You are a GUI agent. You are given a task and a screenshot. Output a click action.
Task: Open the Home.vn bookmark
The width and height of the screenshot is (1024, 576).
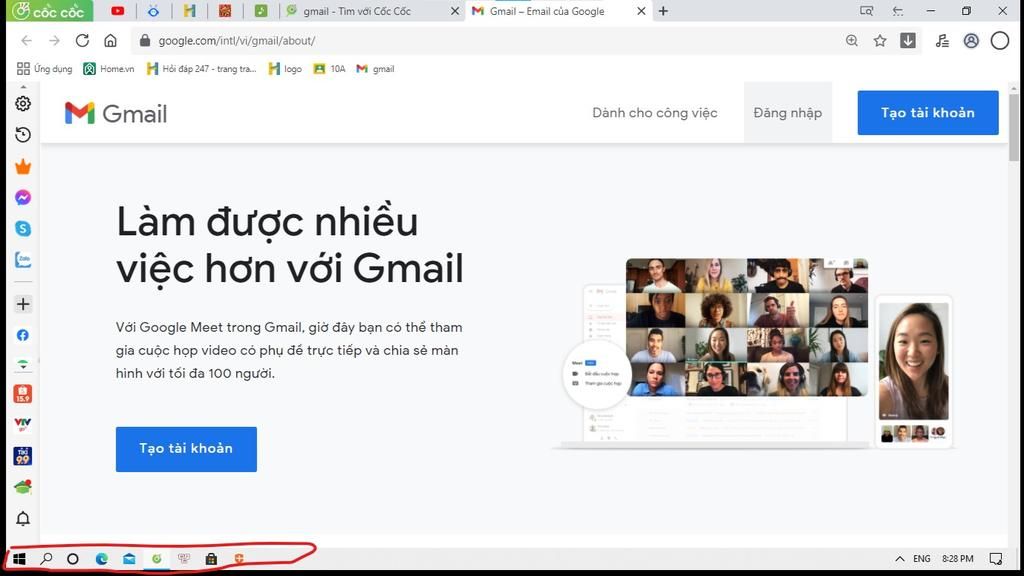coord(109,69)
